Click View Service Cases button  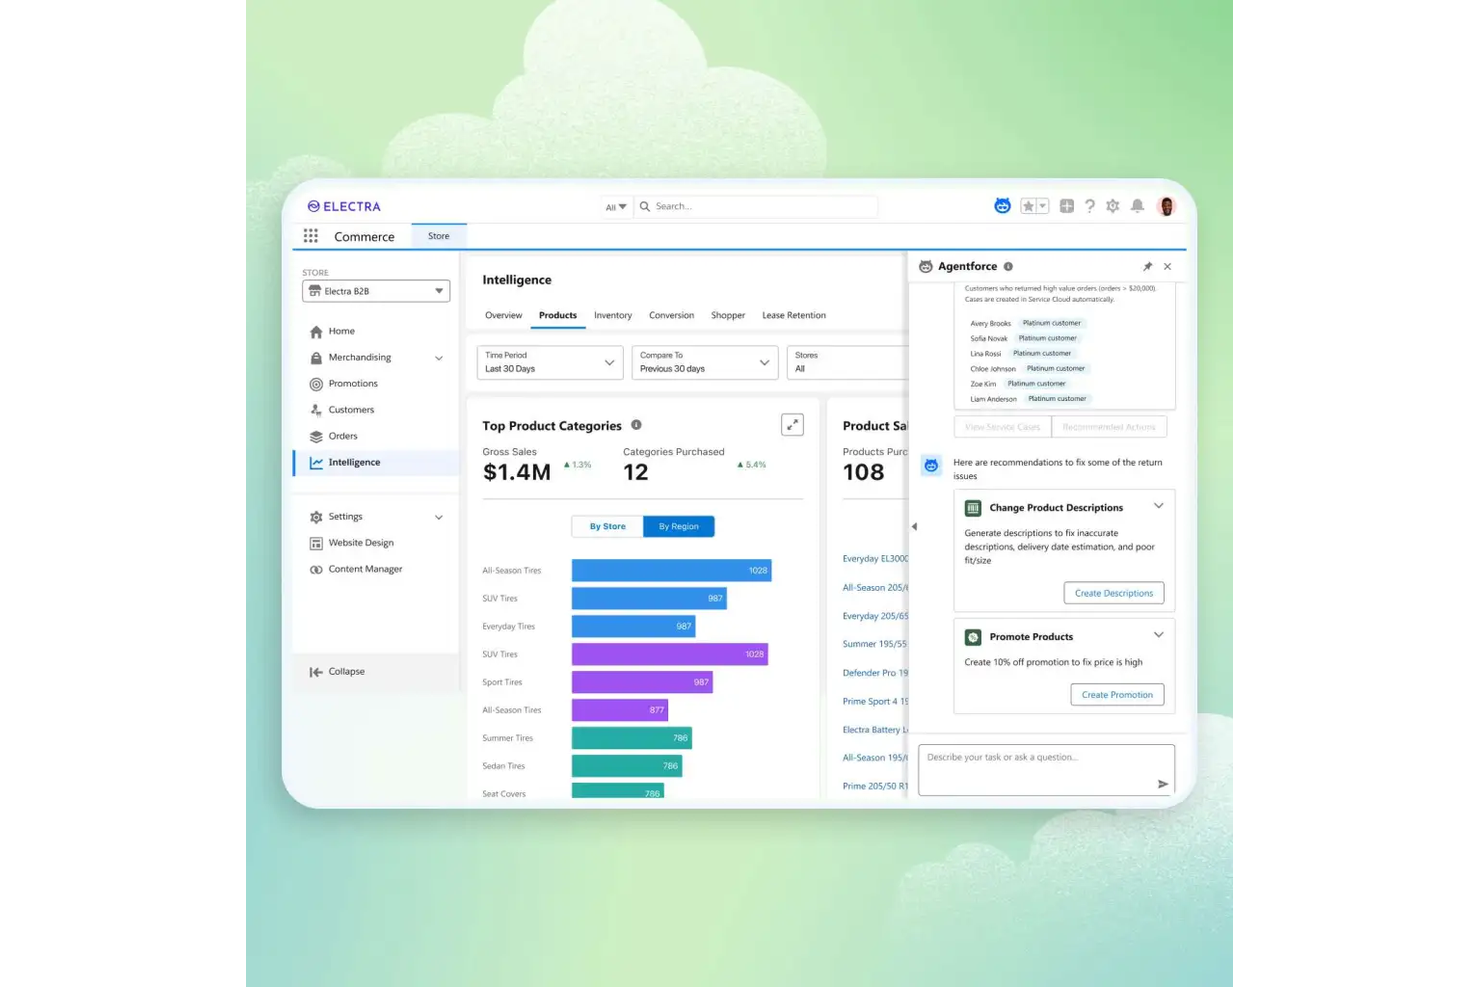coord(1002,427)
